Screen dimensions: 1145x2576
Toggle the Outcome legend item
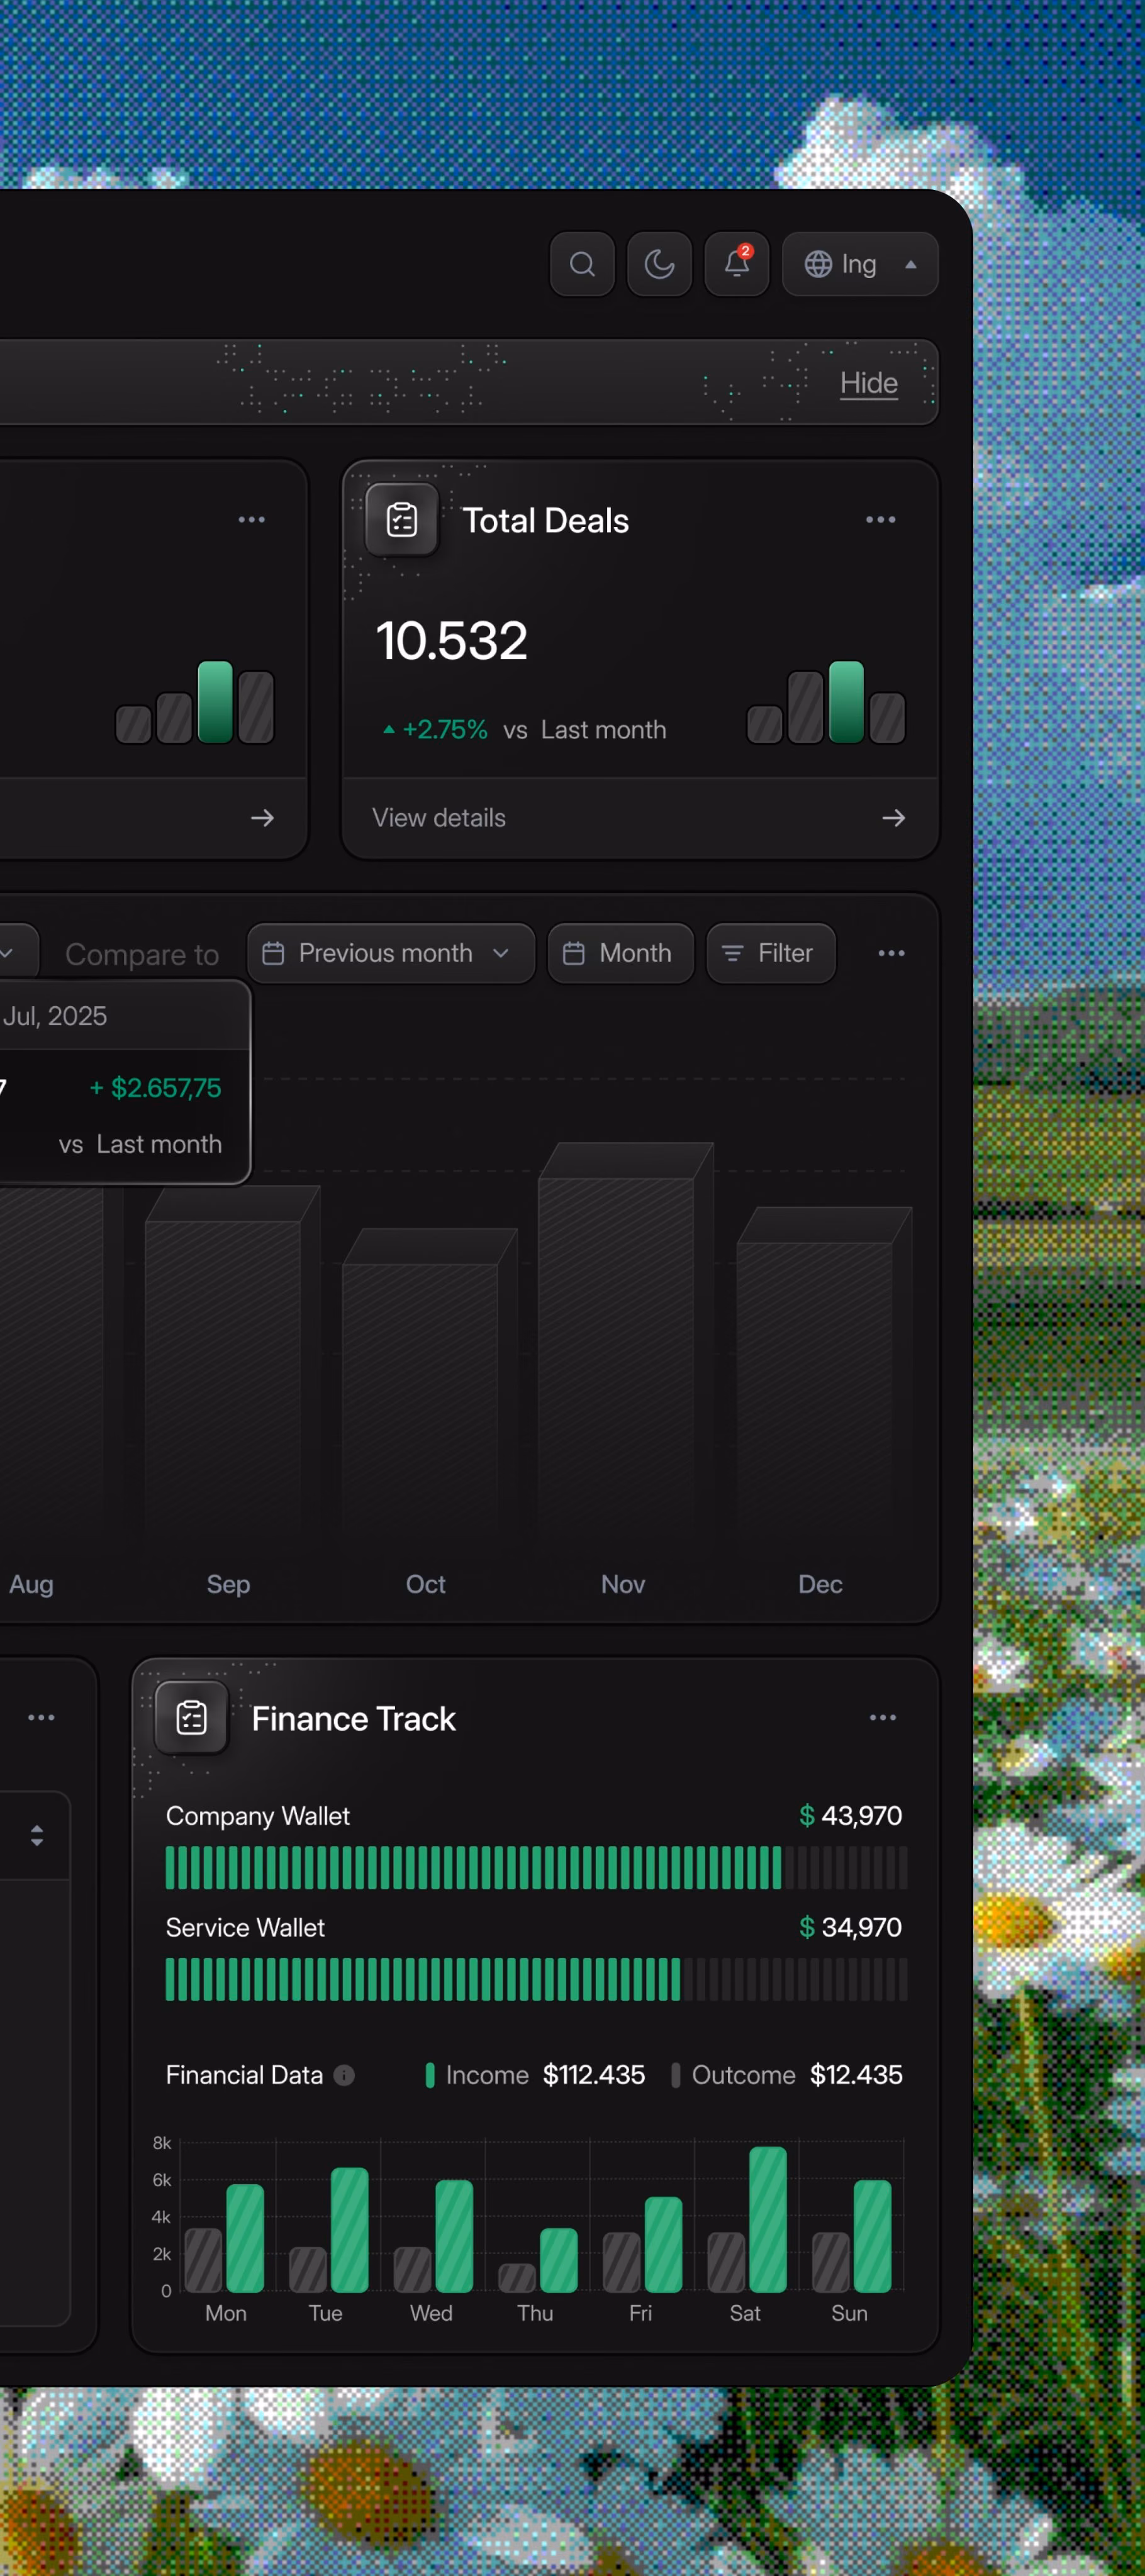[x=786, y=2075]
